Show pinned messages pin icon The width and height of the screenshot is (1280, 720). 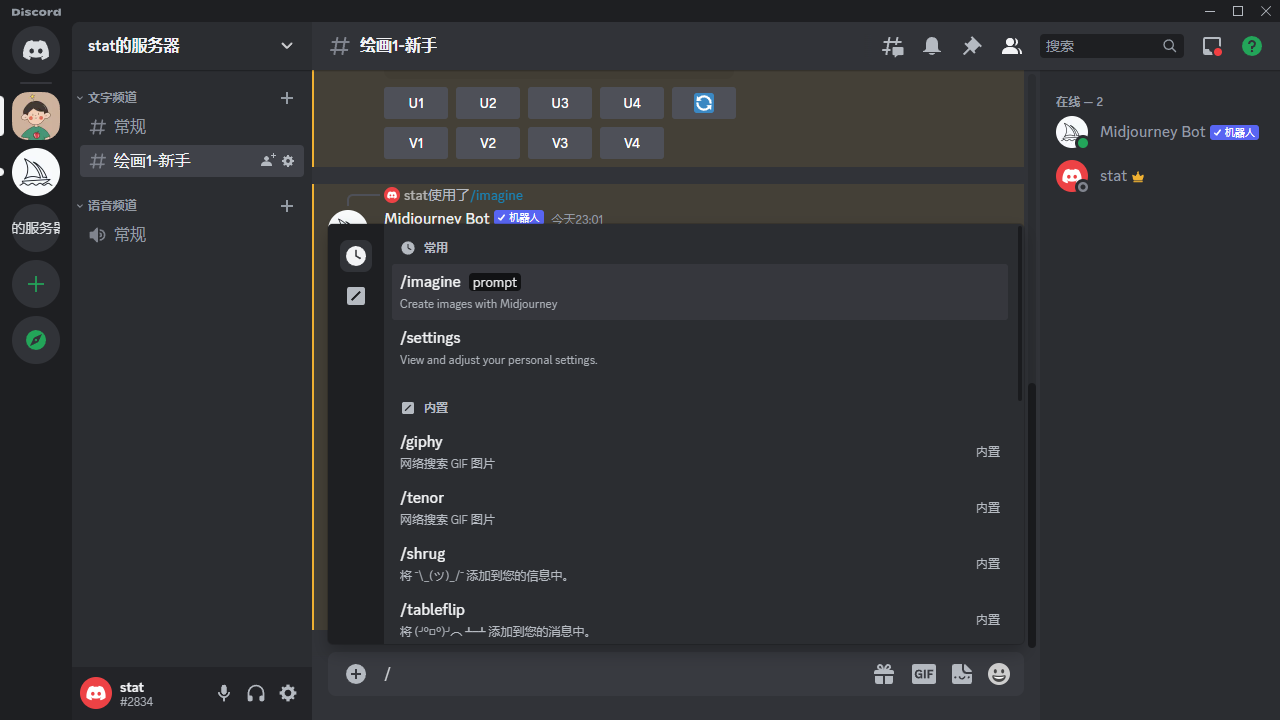972,46
